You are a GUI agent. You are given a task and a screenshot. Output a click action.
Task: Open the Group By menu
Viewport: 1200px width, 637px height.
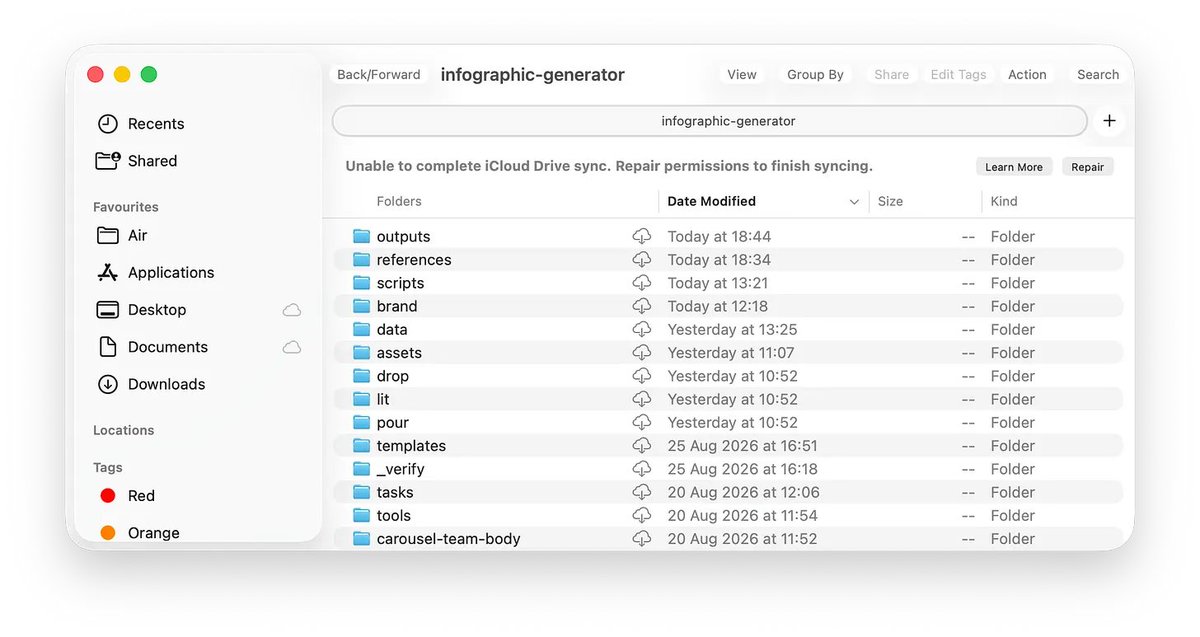[x=815, y=74]
